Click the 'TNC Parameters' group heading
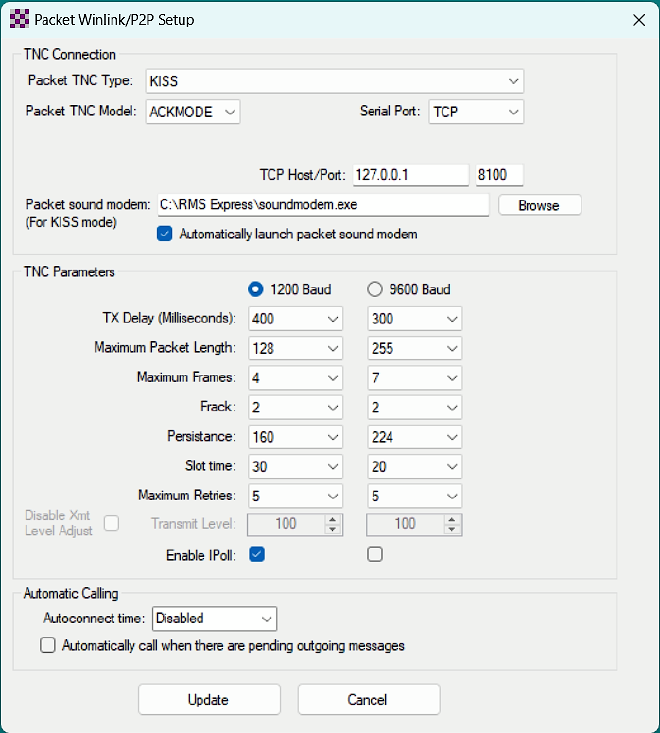 pos(69,272)
